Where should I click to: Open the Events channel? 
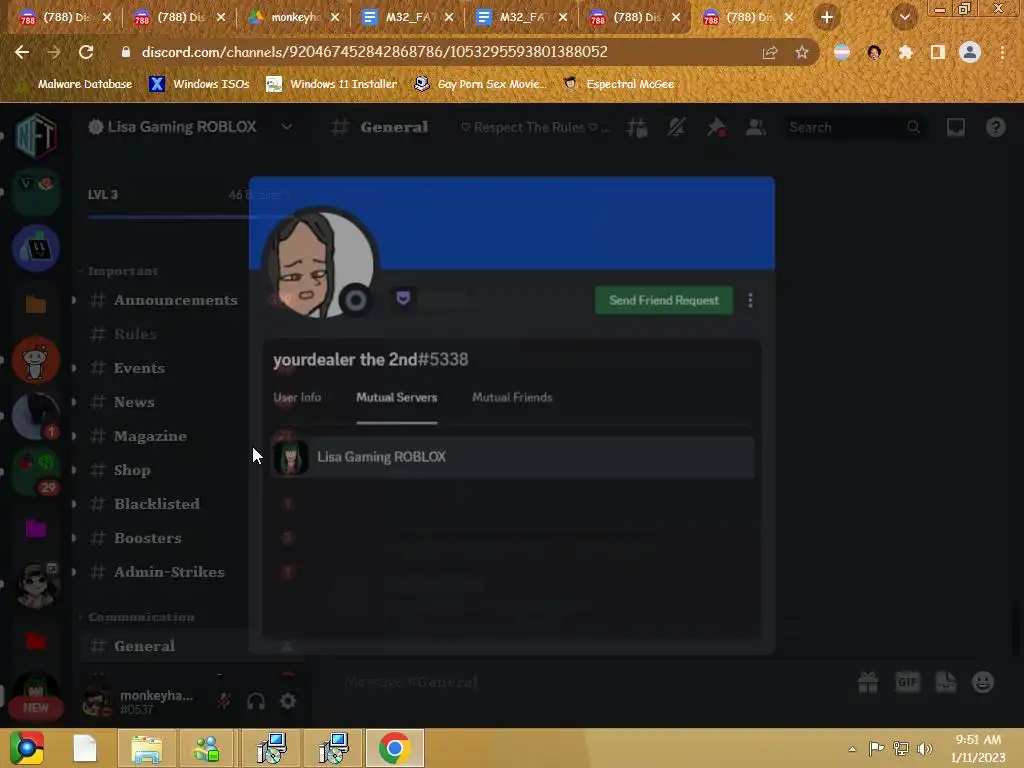[138, 368]
